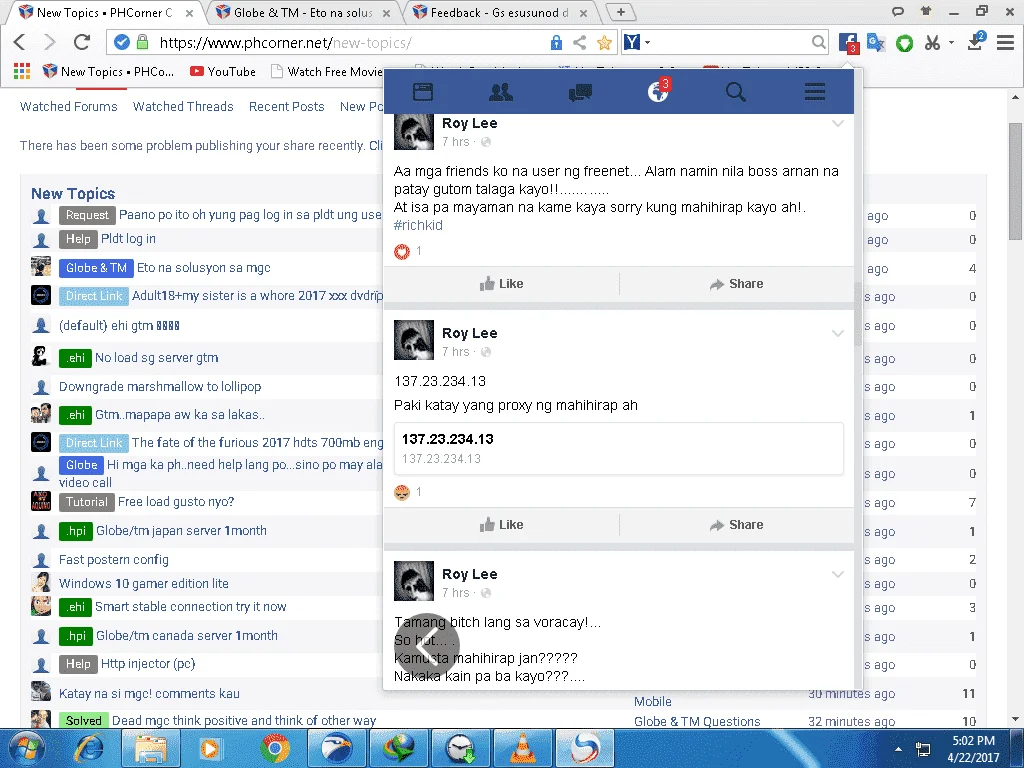Click the blue lock icon in address bar
Image resolution: width=1024 pixels, height=768 pixels.
(x=556, y=43)
